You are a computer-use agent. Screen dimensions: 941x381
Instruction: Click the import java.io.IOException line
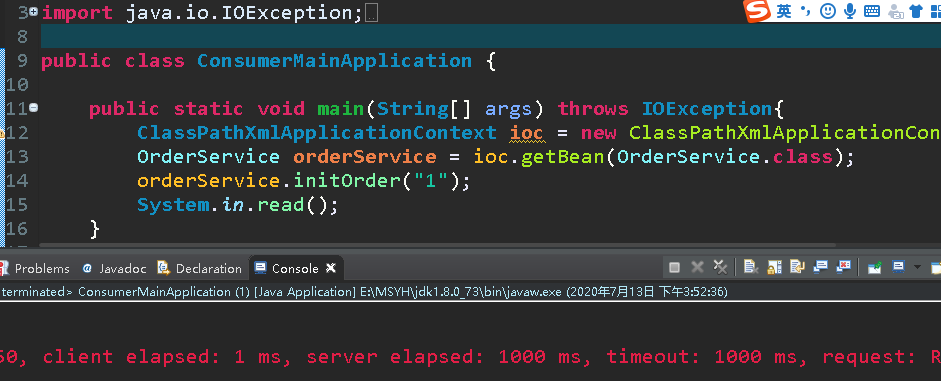203,13
